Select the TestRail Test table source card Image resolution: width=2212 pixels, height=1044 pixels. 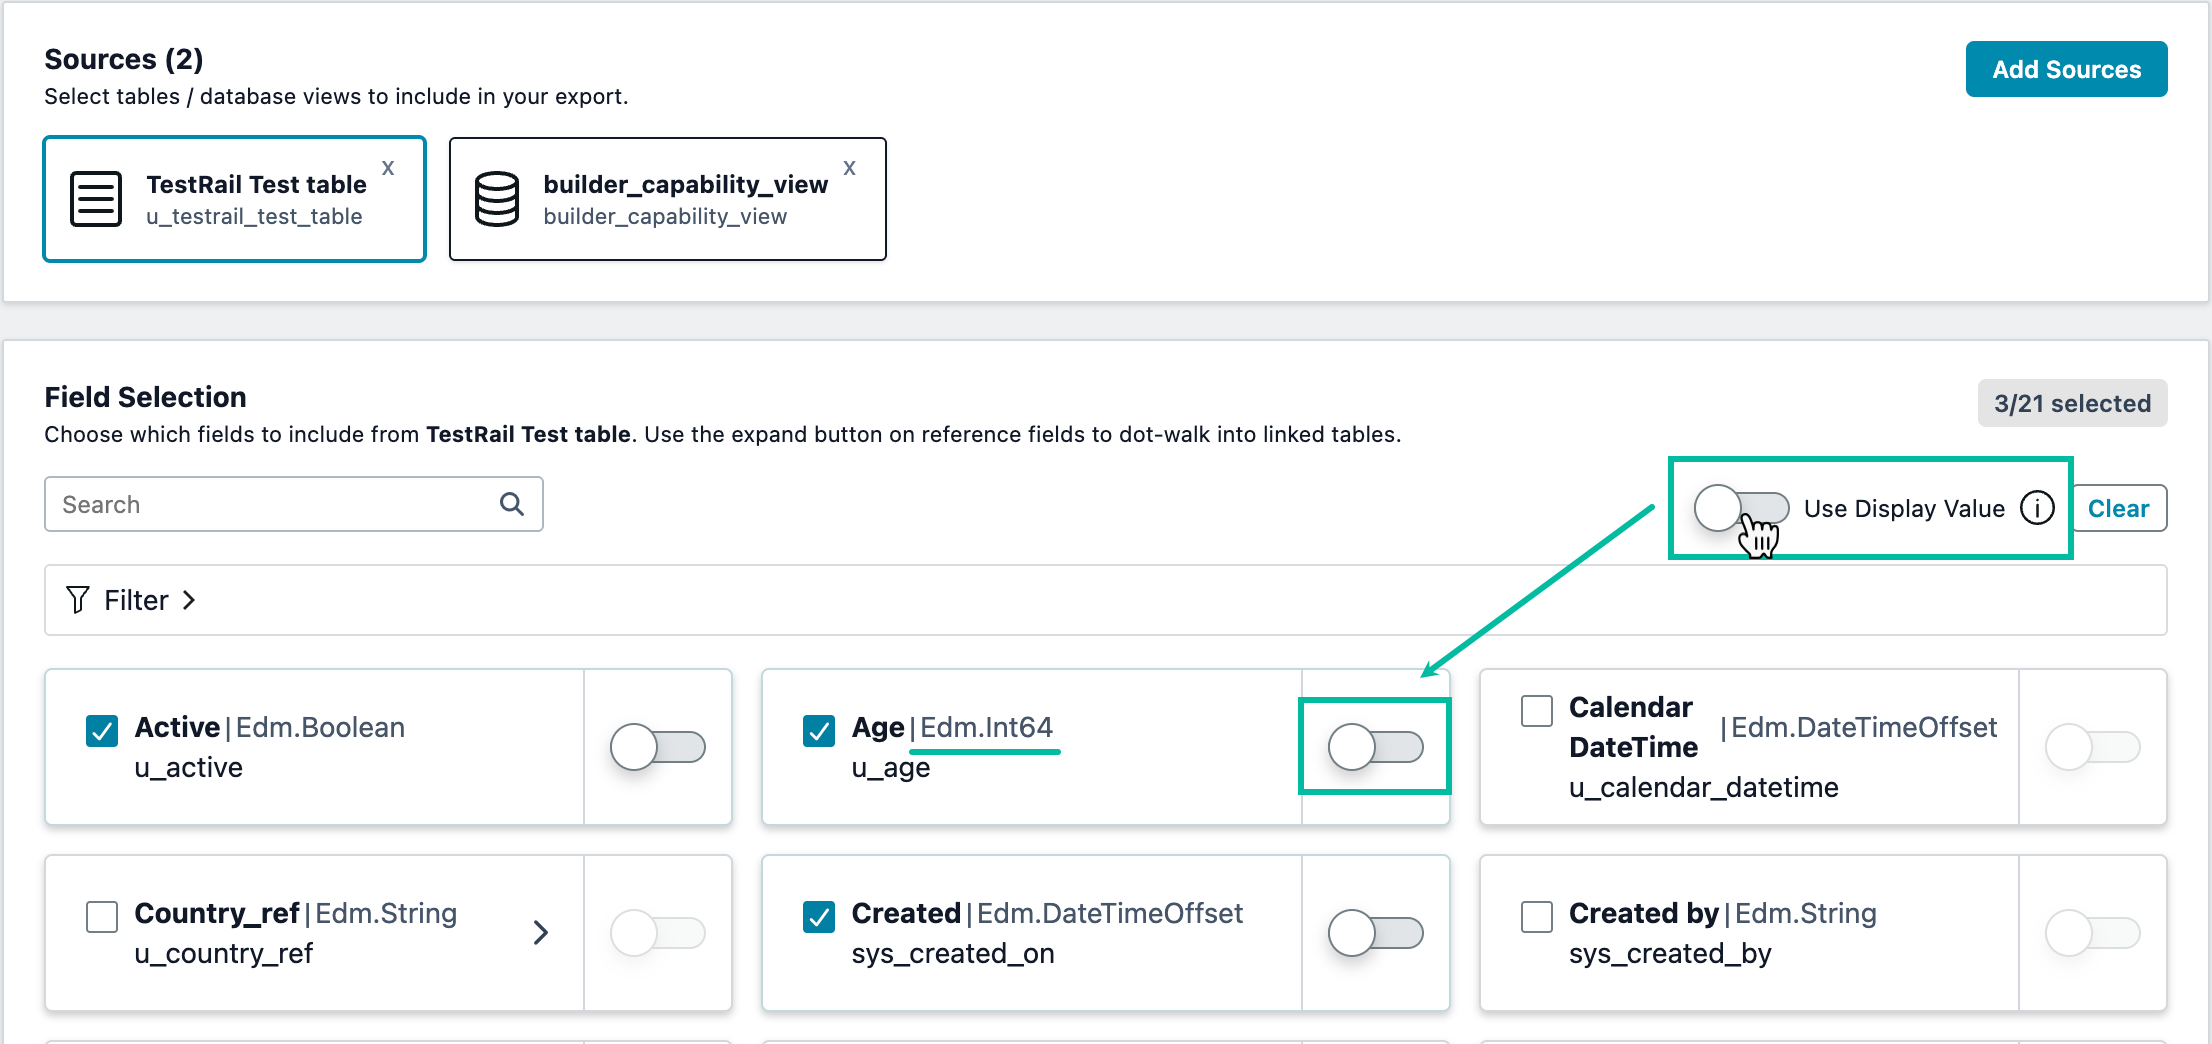tap(235, 199)
